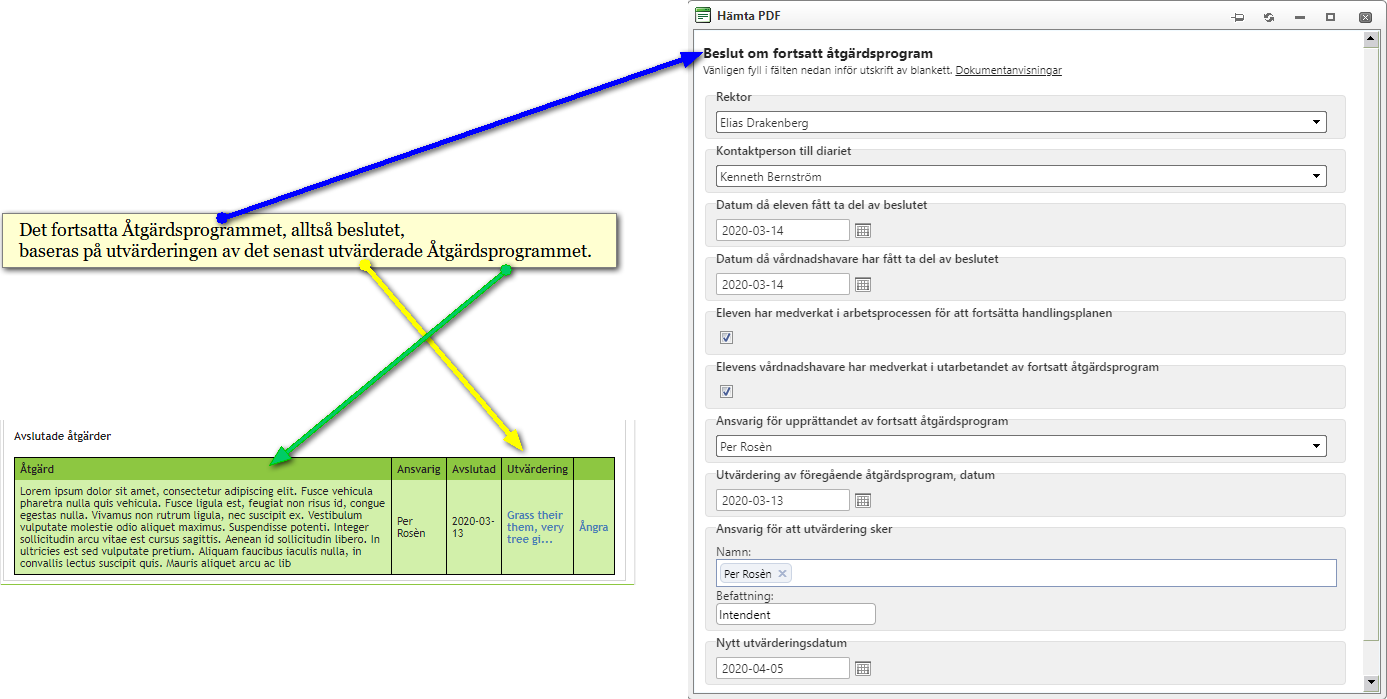Remove Per Rosèn tag from Namn field

782,574
